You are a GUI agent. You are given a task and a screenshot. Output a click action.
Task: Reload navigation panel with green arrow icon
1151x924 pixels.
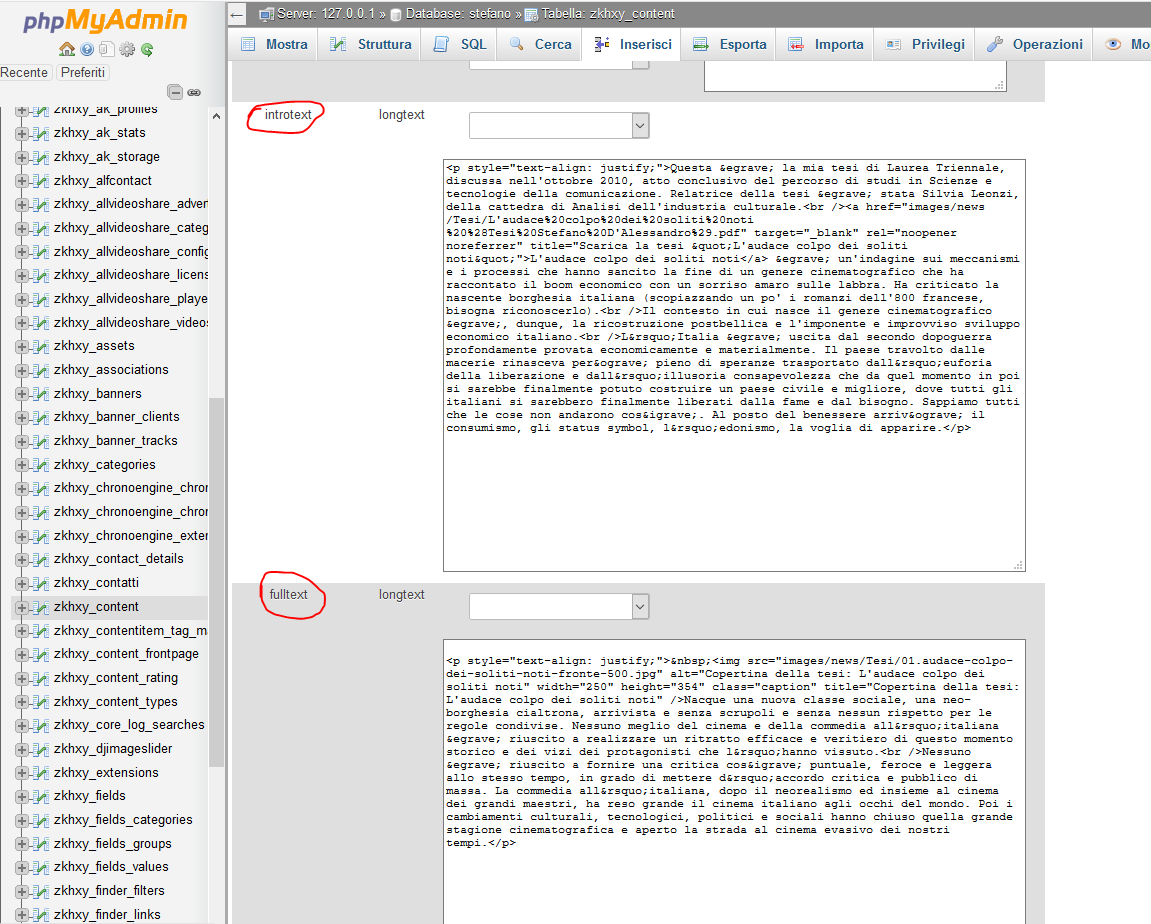pyautogui.click(x=147, y=49)
